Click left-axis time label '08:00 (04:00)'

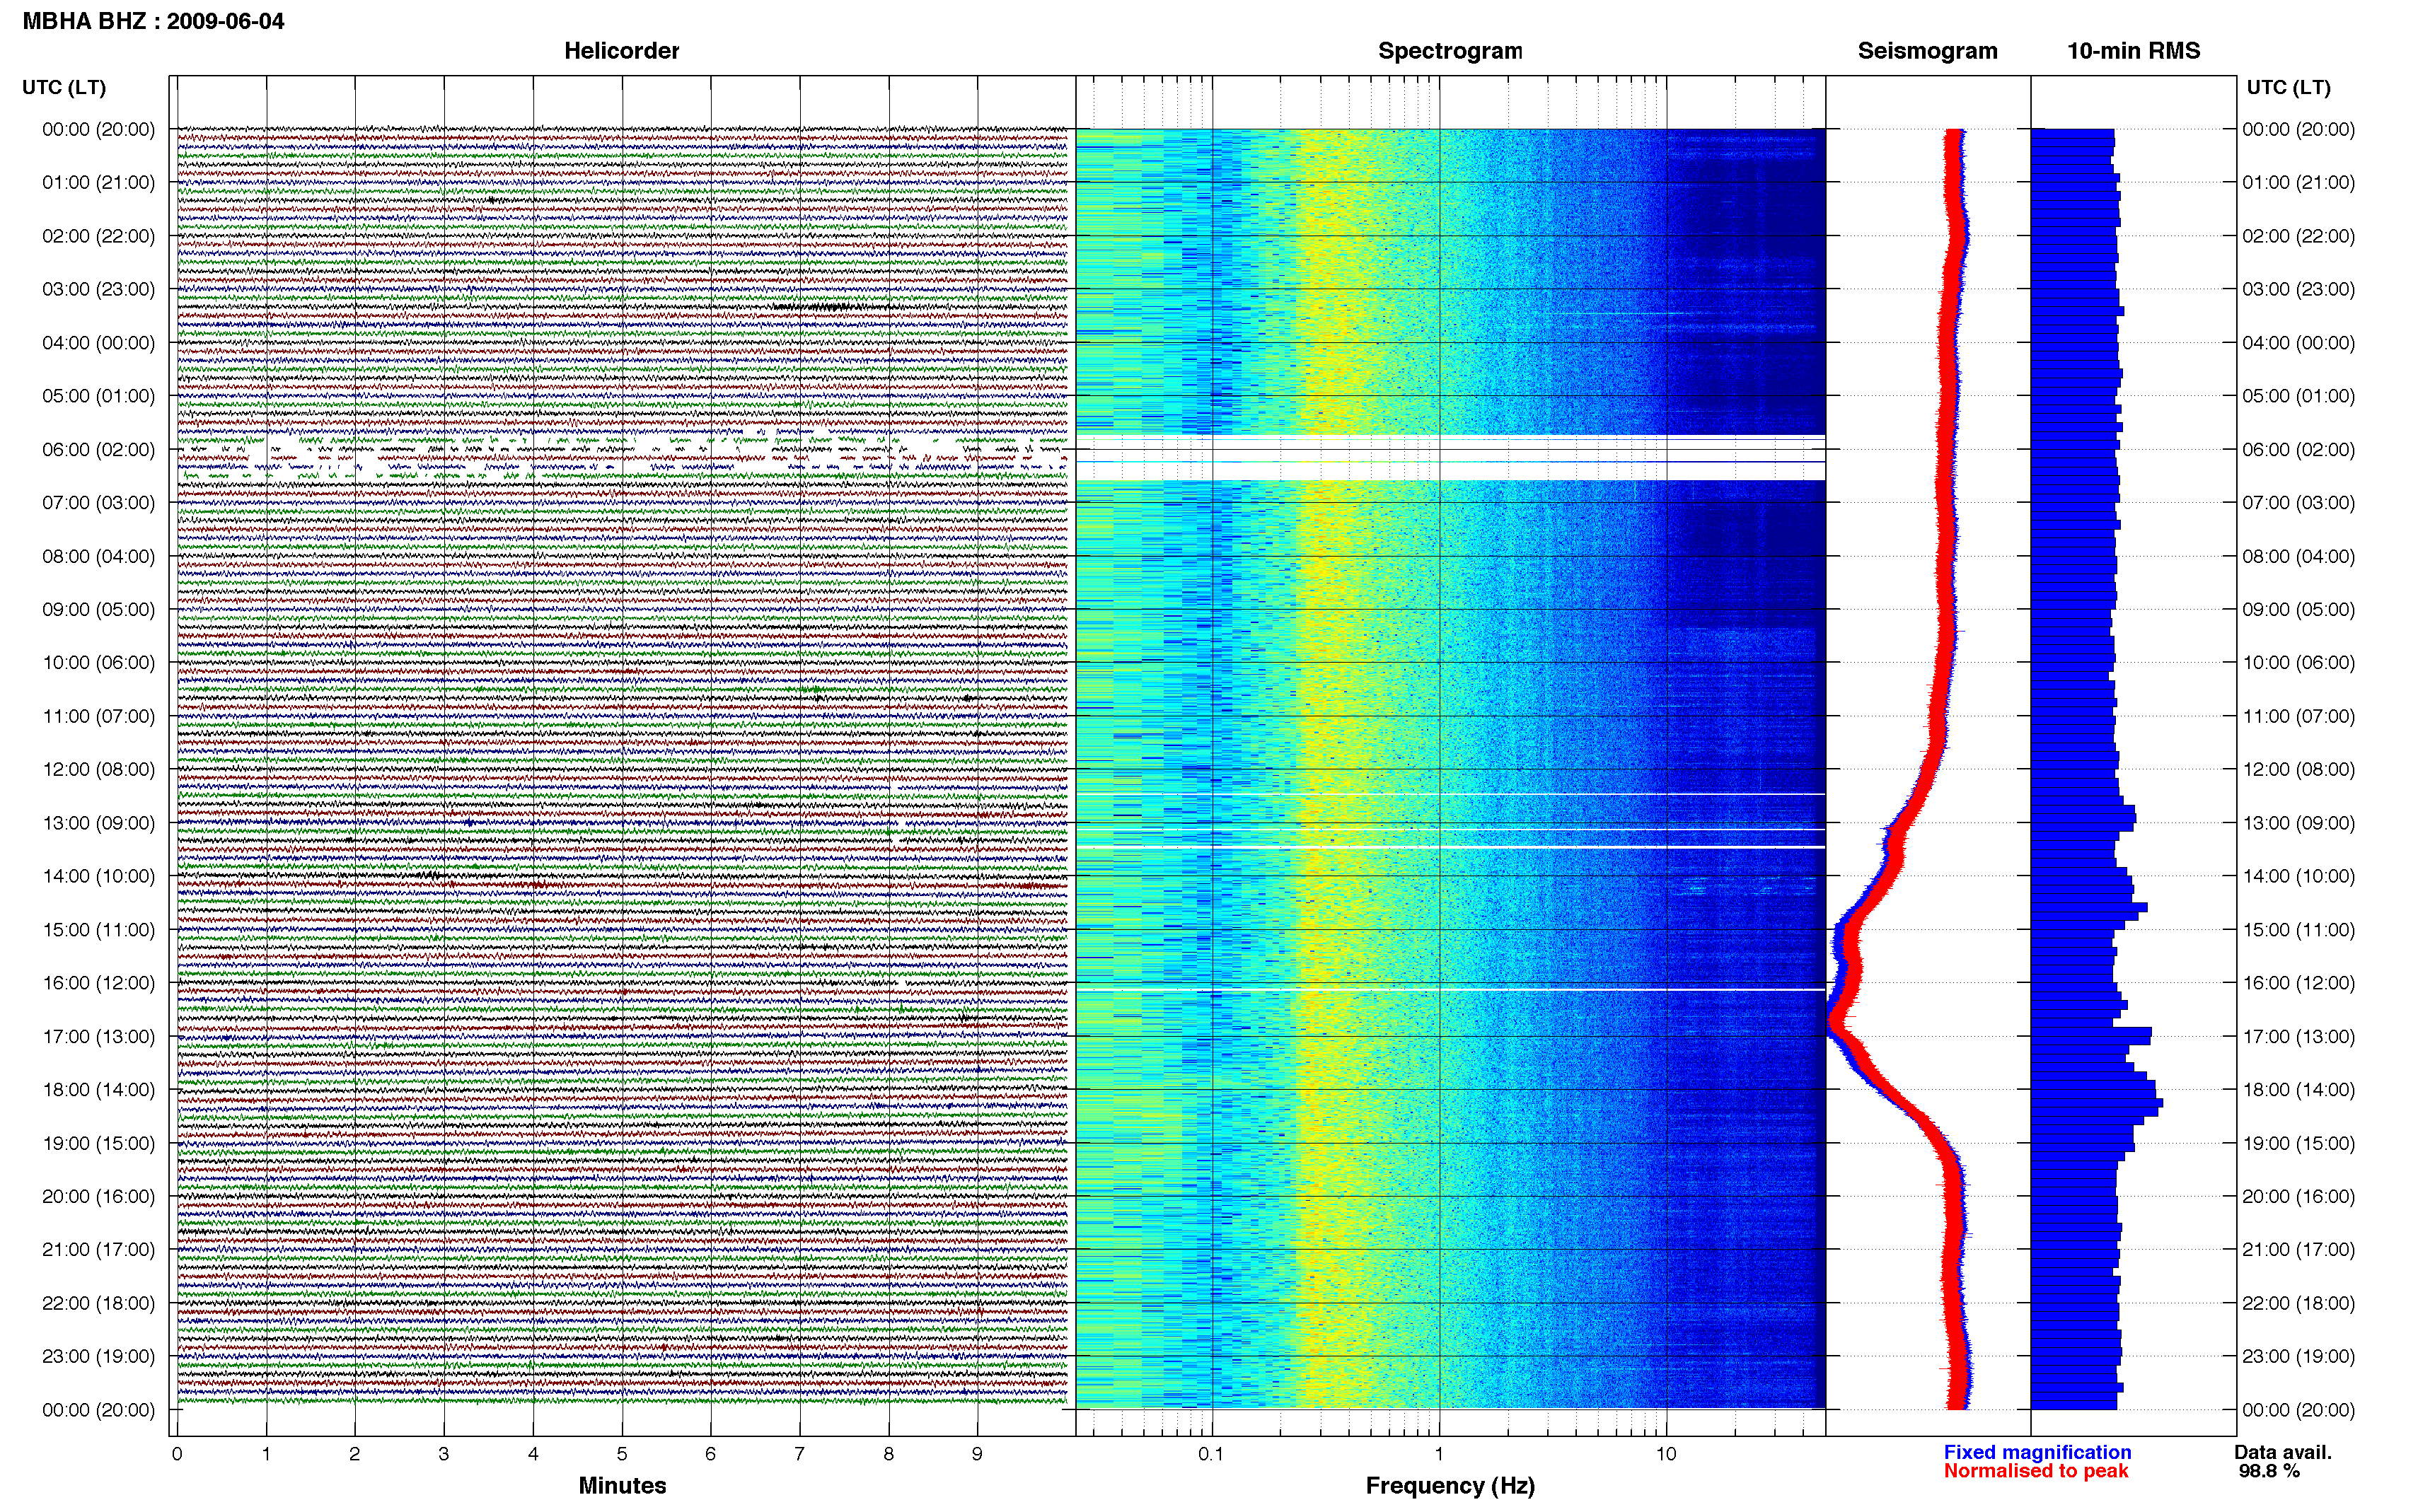tap(99, 556)
